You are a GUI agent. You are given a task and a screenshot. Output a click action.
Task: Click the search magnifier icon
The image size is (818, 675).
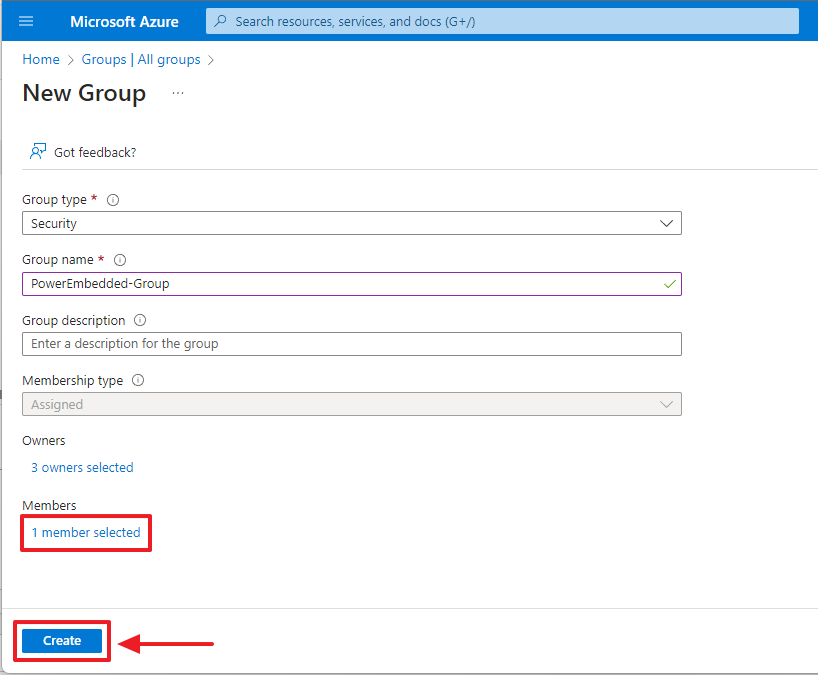[221, 21]
